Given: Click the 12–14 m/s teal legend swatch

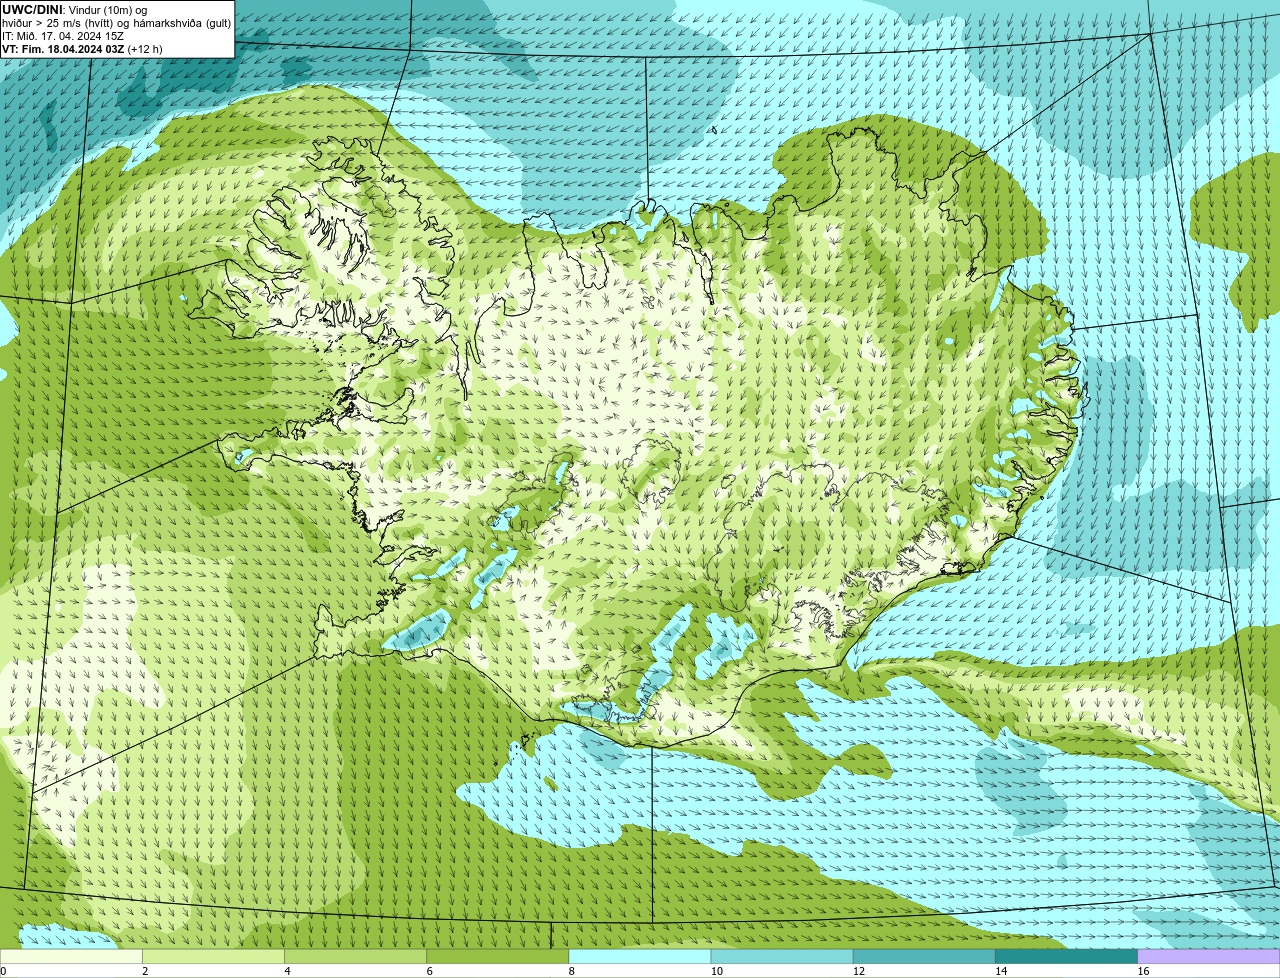Looking at the screenshot, I should [924, 956].
